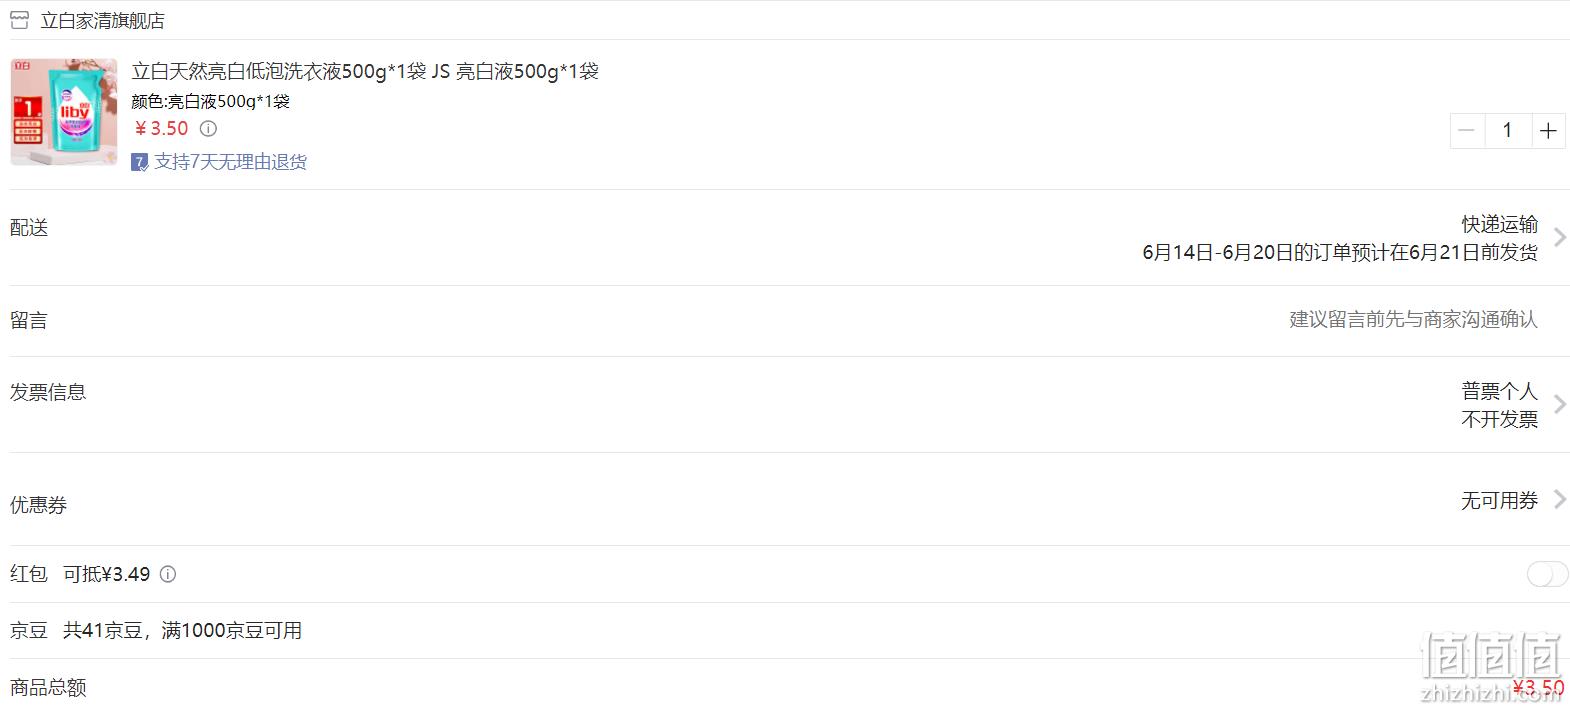Open the 普票个人 invoice setting

(1499, 391)
